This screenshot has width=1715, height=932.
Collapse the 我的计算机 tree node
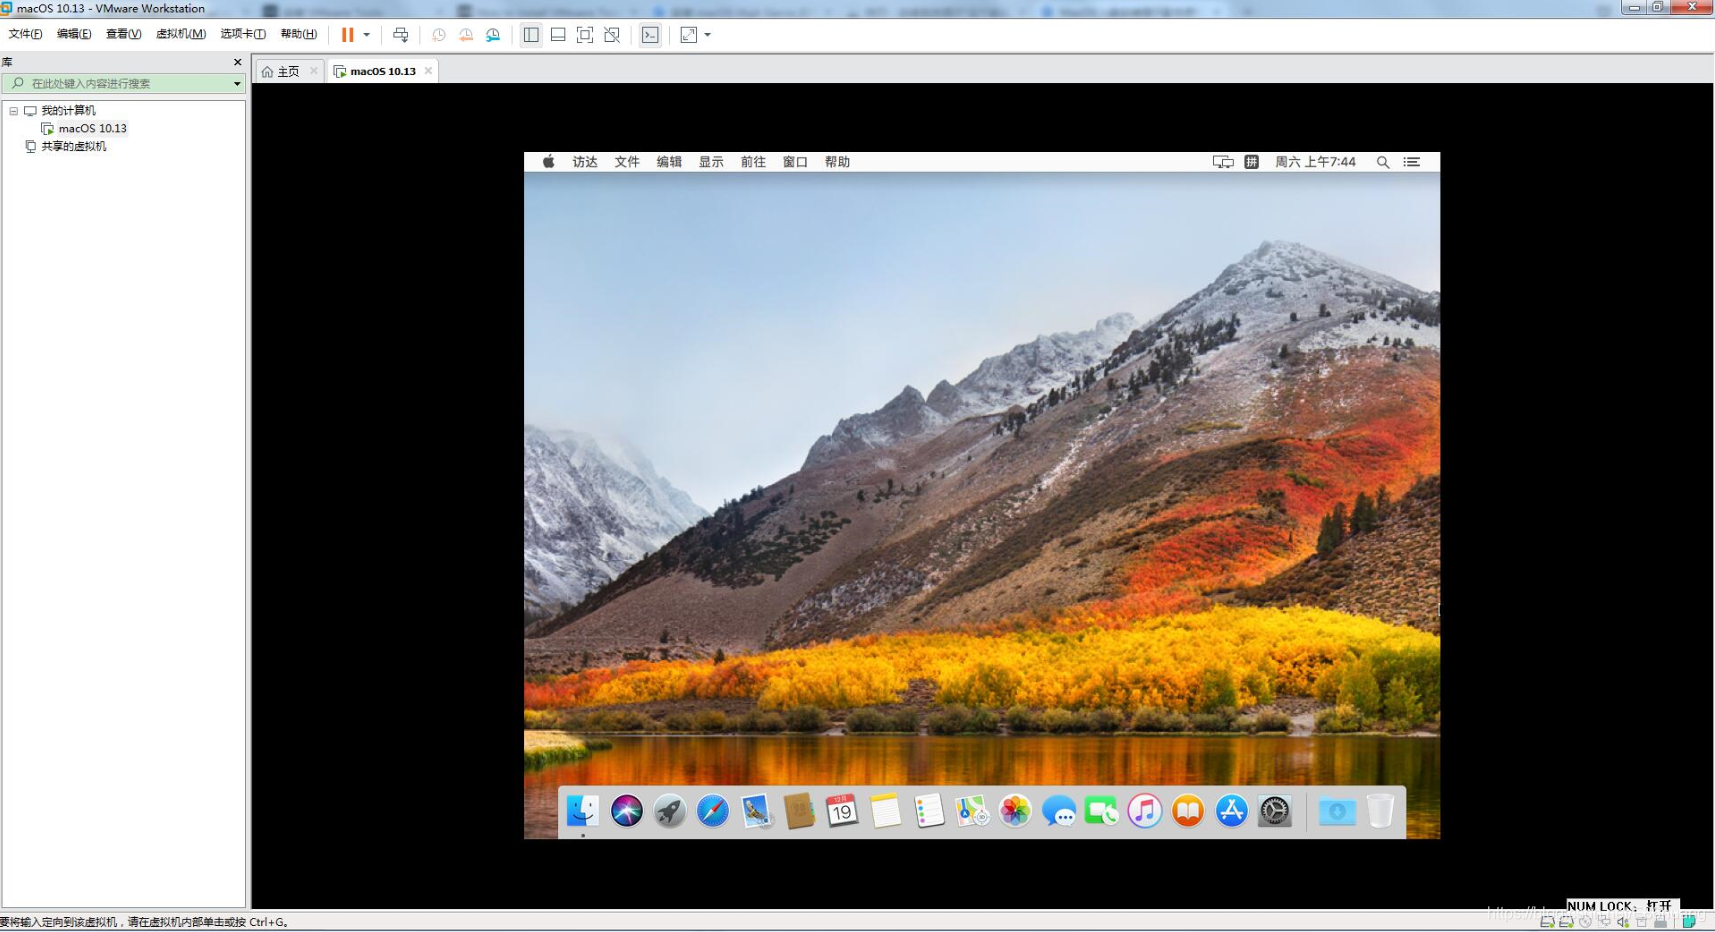pyautogui.click(x=14, y=111)
